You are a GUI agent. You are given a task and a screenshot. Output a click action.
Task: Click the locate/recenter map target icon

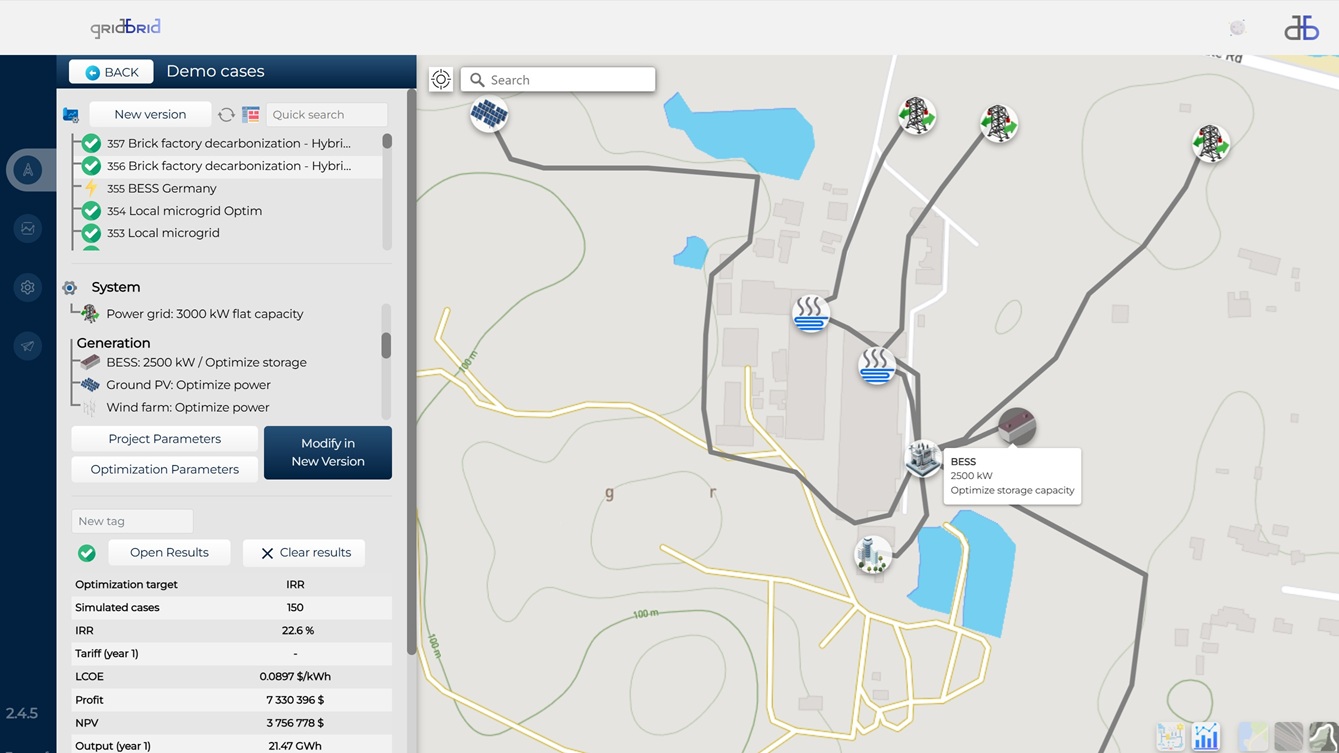pos(441,80)
